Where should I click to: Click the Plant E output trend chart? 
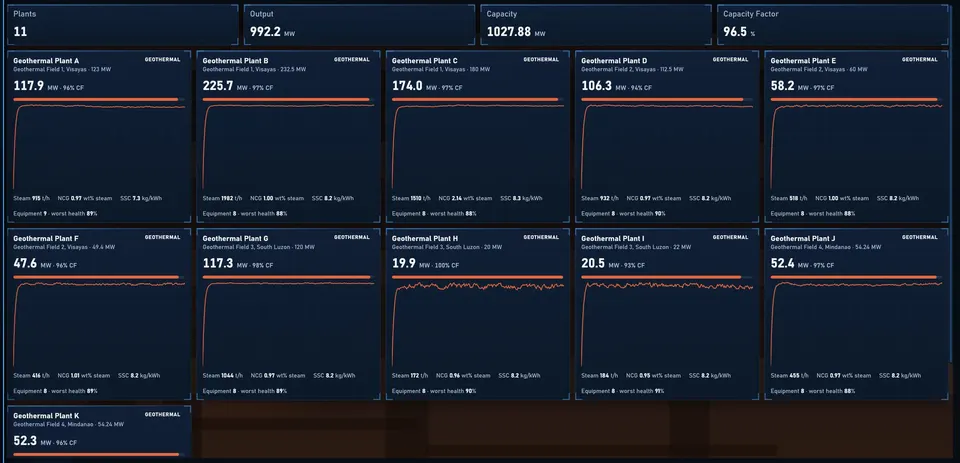(856, 146)
